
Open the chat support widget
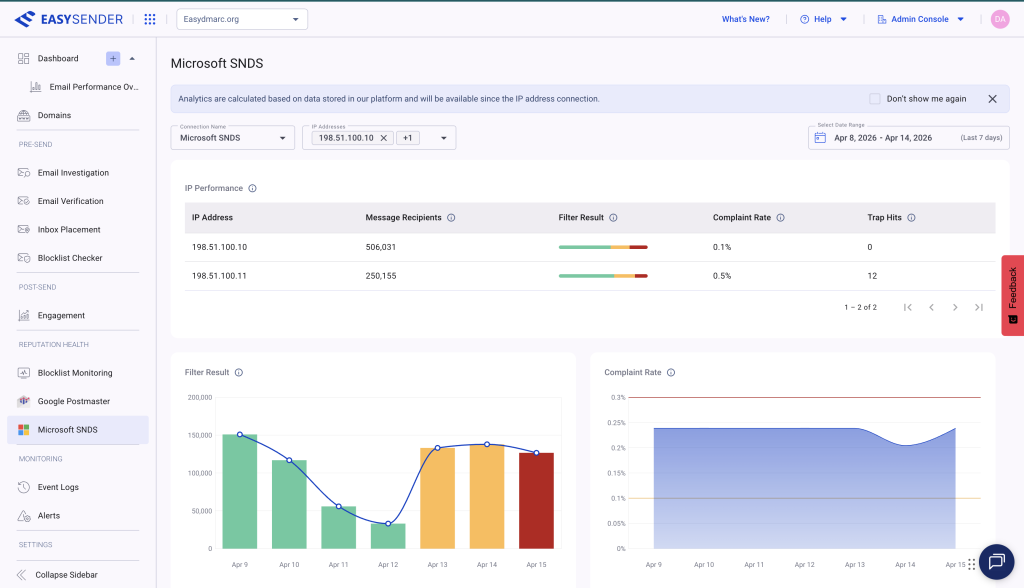coord(996,561)
